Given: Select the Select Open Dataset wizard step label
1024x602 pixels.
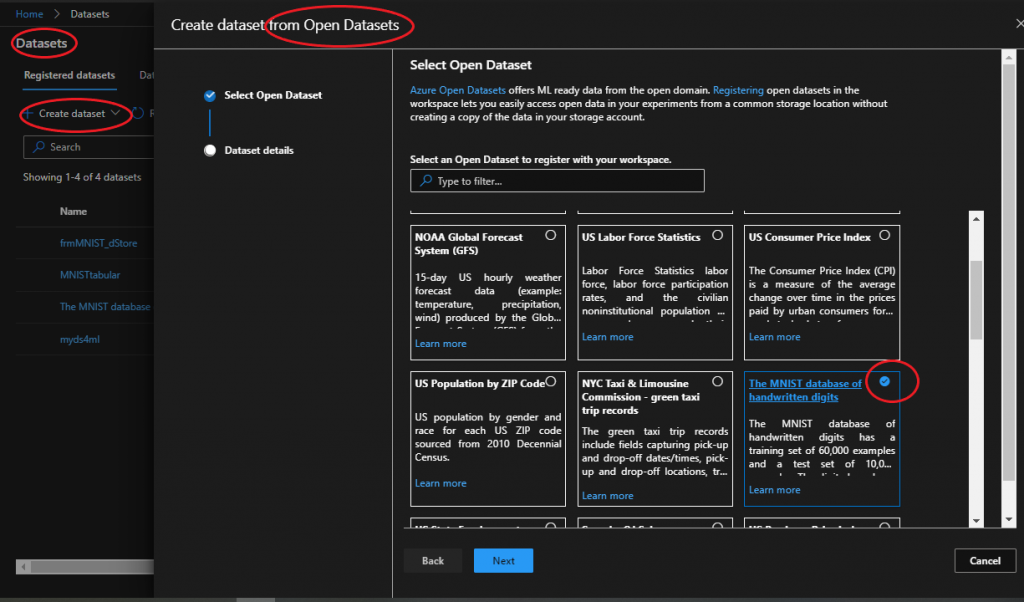Looking at the screenshot, I should point(273,95).
